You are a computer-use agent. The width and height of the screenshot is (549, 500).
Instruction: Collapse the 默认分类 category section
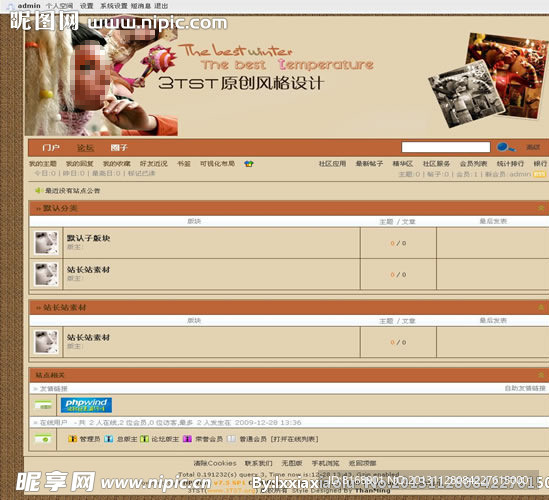click(541, 208)
